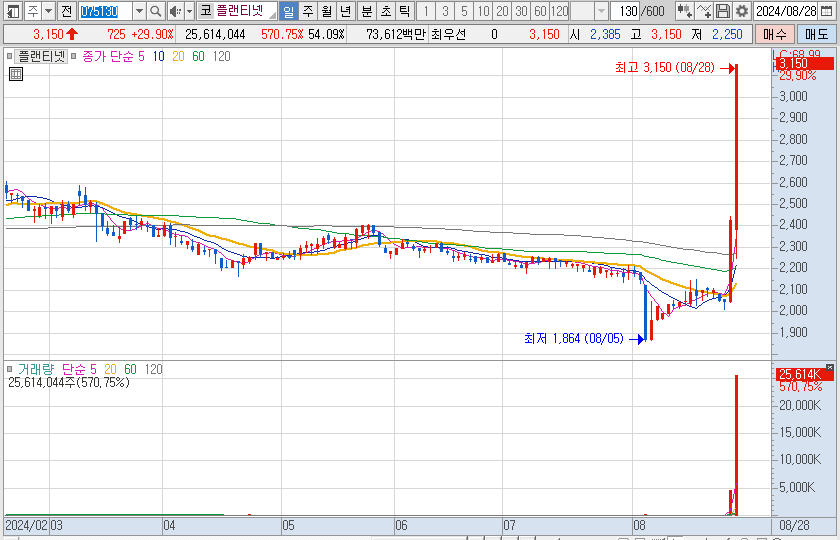
Task: Click the orange 20 MA price legend
Action: 178,56
